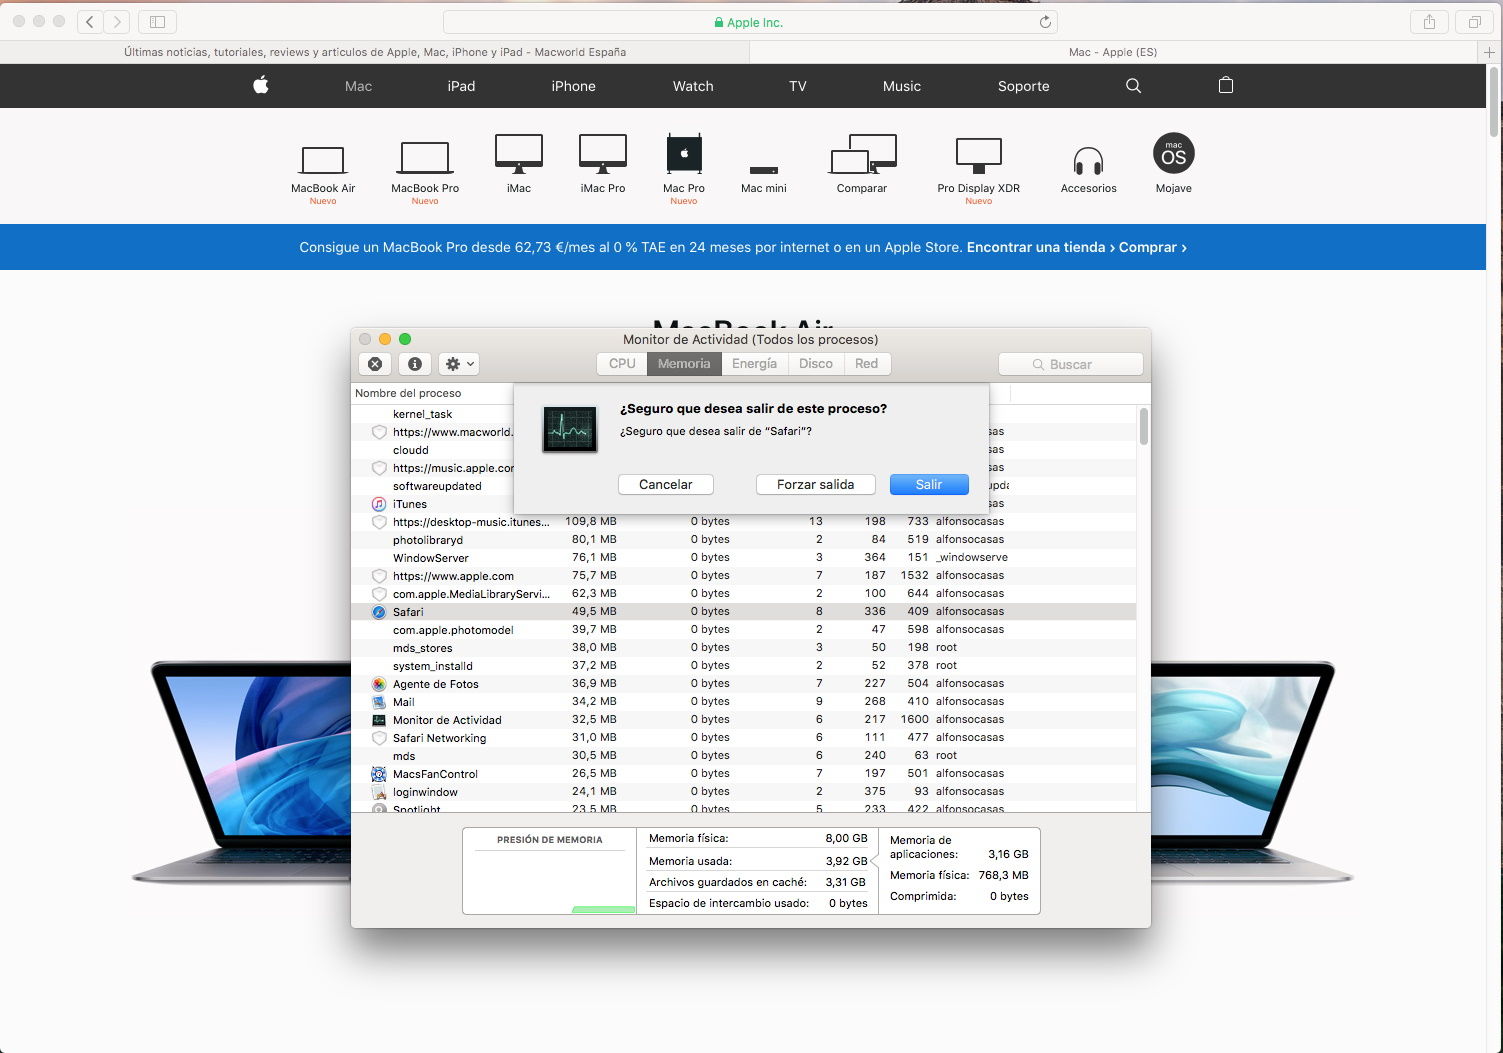1503x1053 pixels.
Task: Confirm with the Salir button
Action: tap(929, 484)
